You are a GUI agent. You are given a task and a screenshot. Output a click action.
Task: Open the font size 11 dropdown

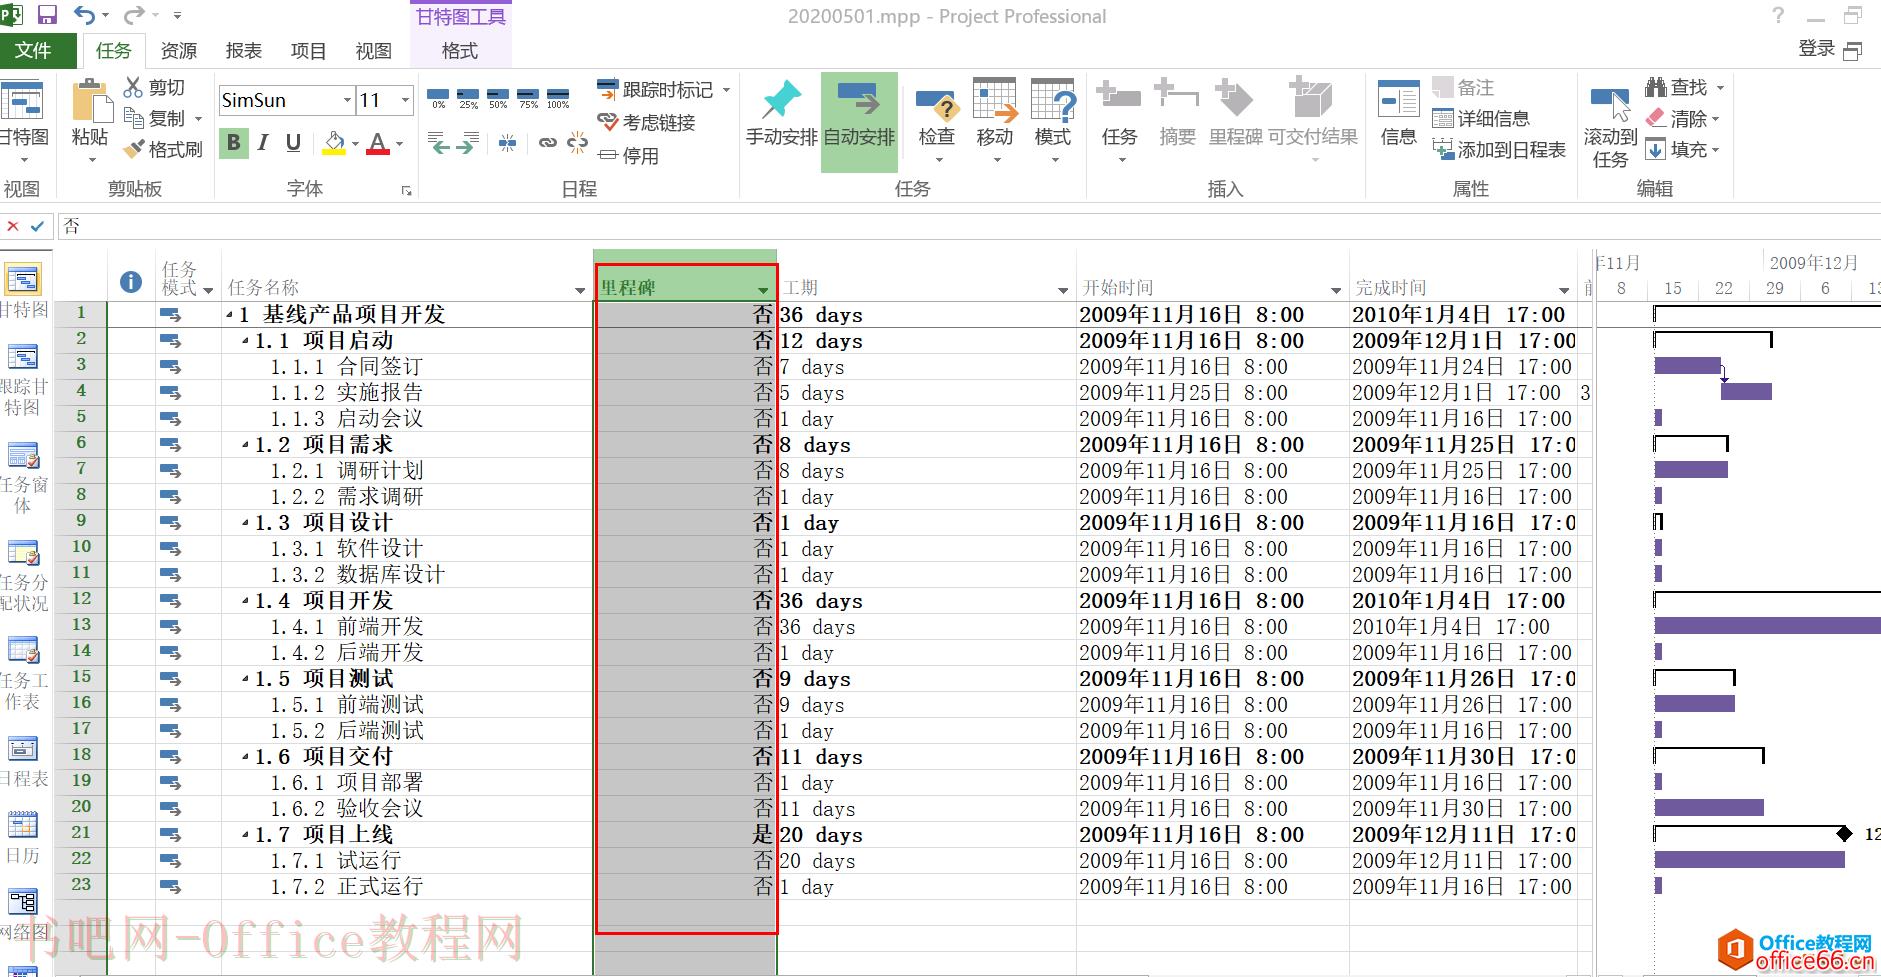tap(405, 100)
